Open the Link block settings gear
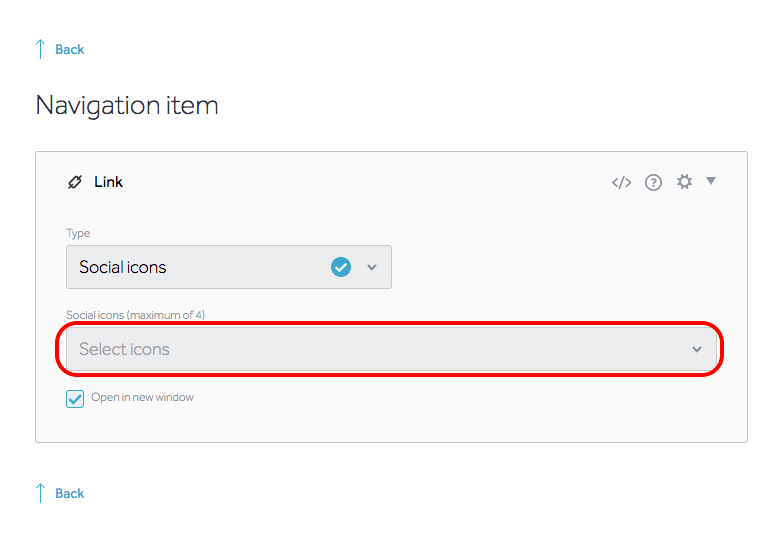This screenshot has height=535, width=783. click(x=684, y=182)
